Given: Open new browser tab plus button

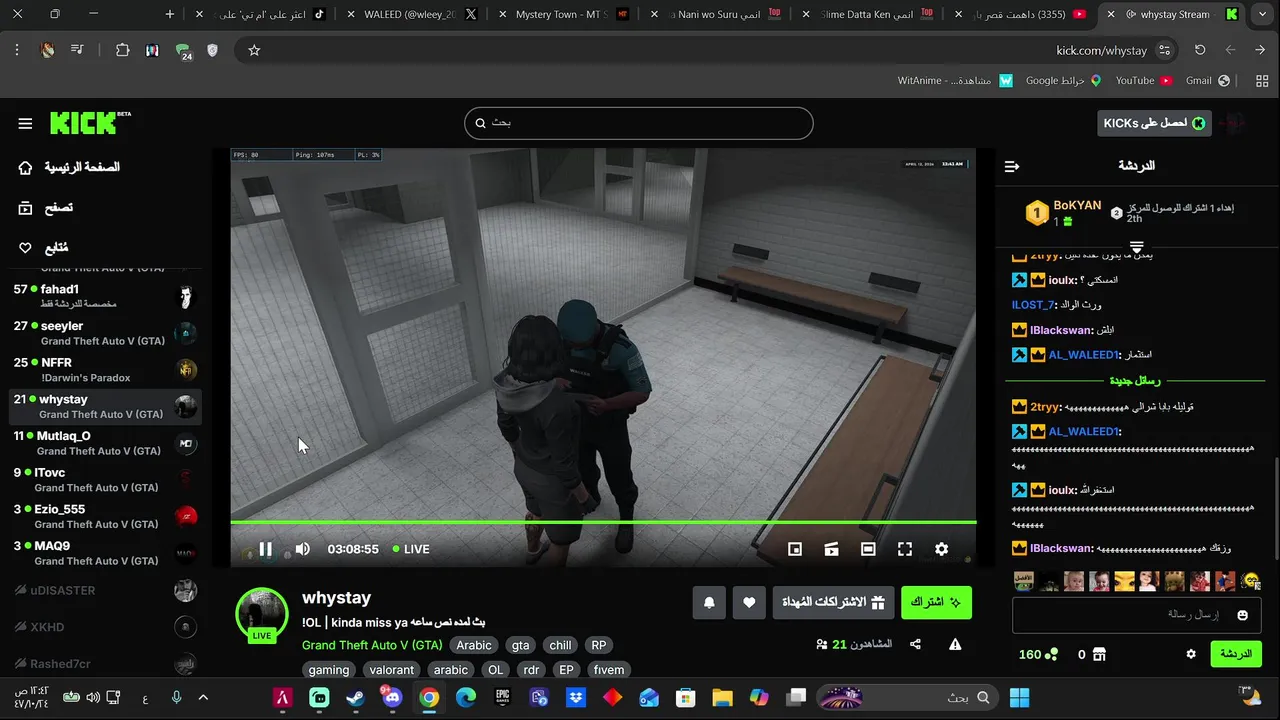Looking at the screenshot, I should [x=169, y=14].
